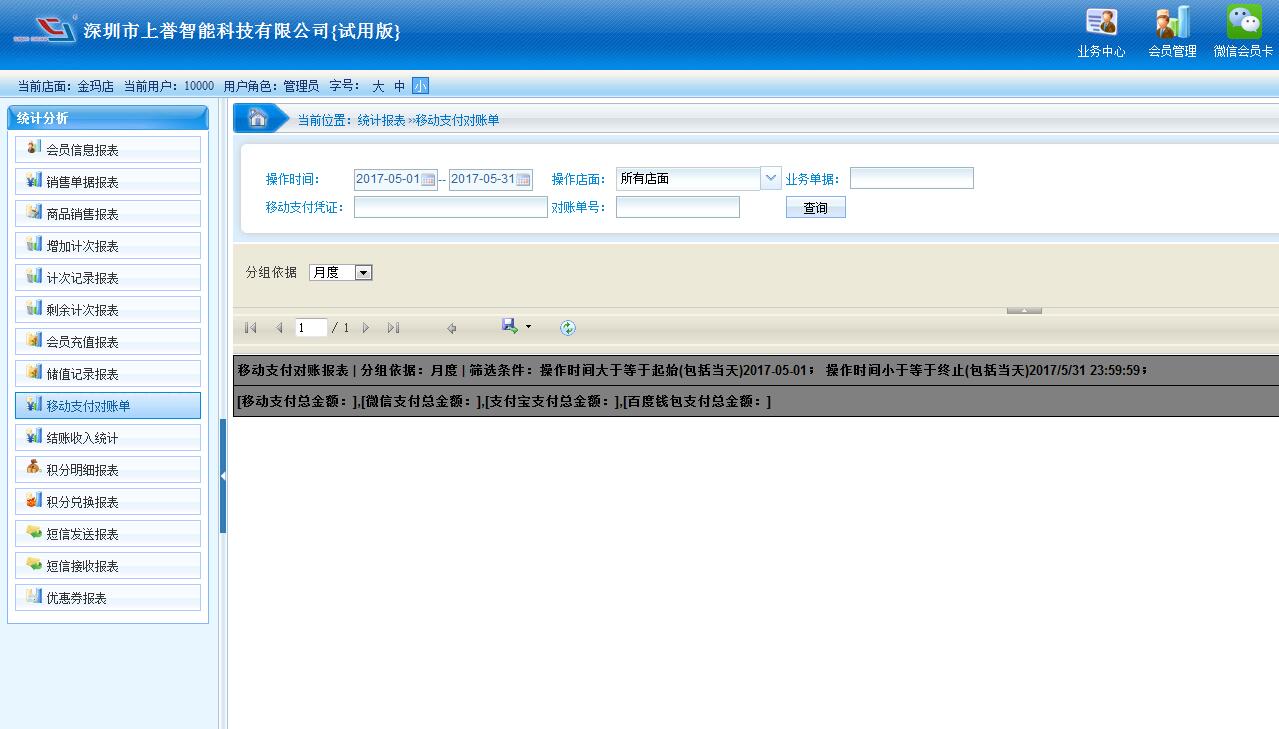This screenshot has width=1279, height=729.
Task: Click the 查询 search button
Action: tap(815, 208)
